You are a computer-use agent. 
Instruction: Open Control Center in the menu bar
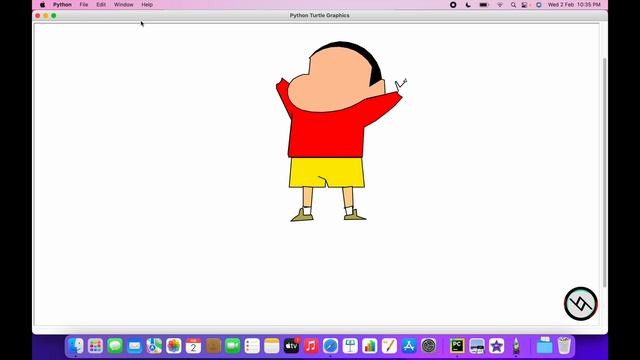(524, 5)
